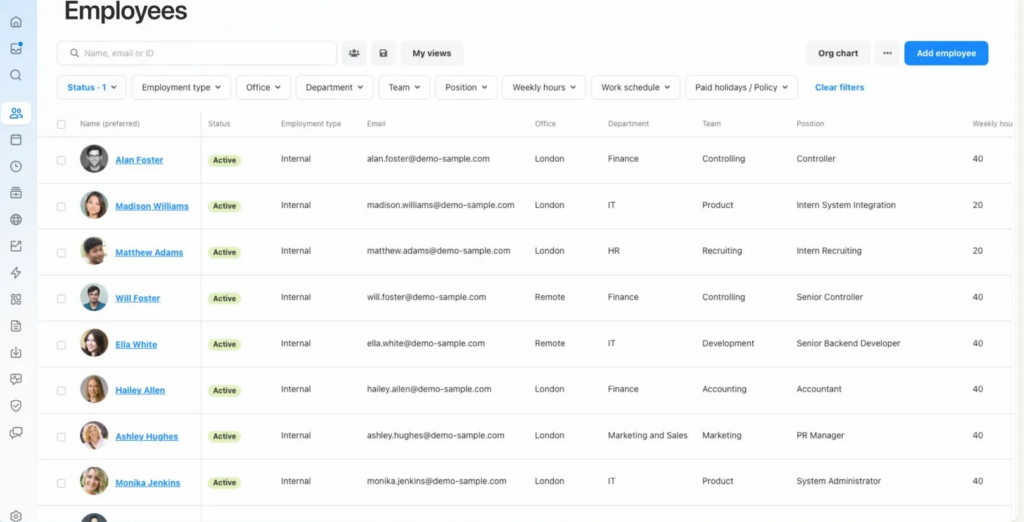
Task: Open the Weekly hours filter dropdown
Action: [544, 87]
